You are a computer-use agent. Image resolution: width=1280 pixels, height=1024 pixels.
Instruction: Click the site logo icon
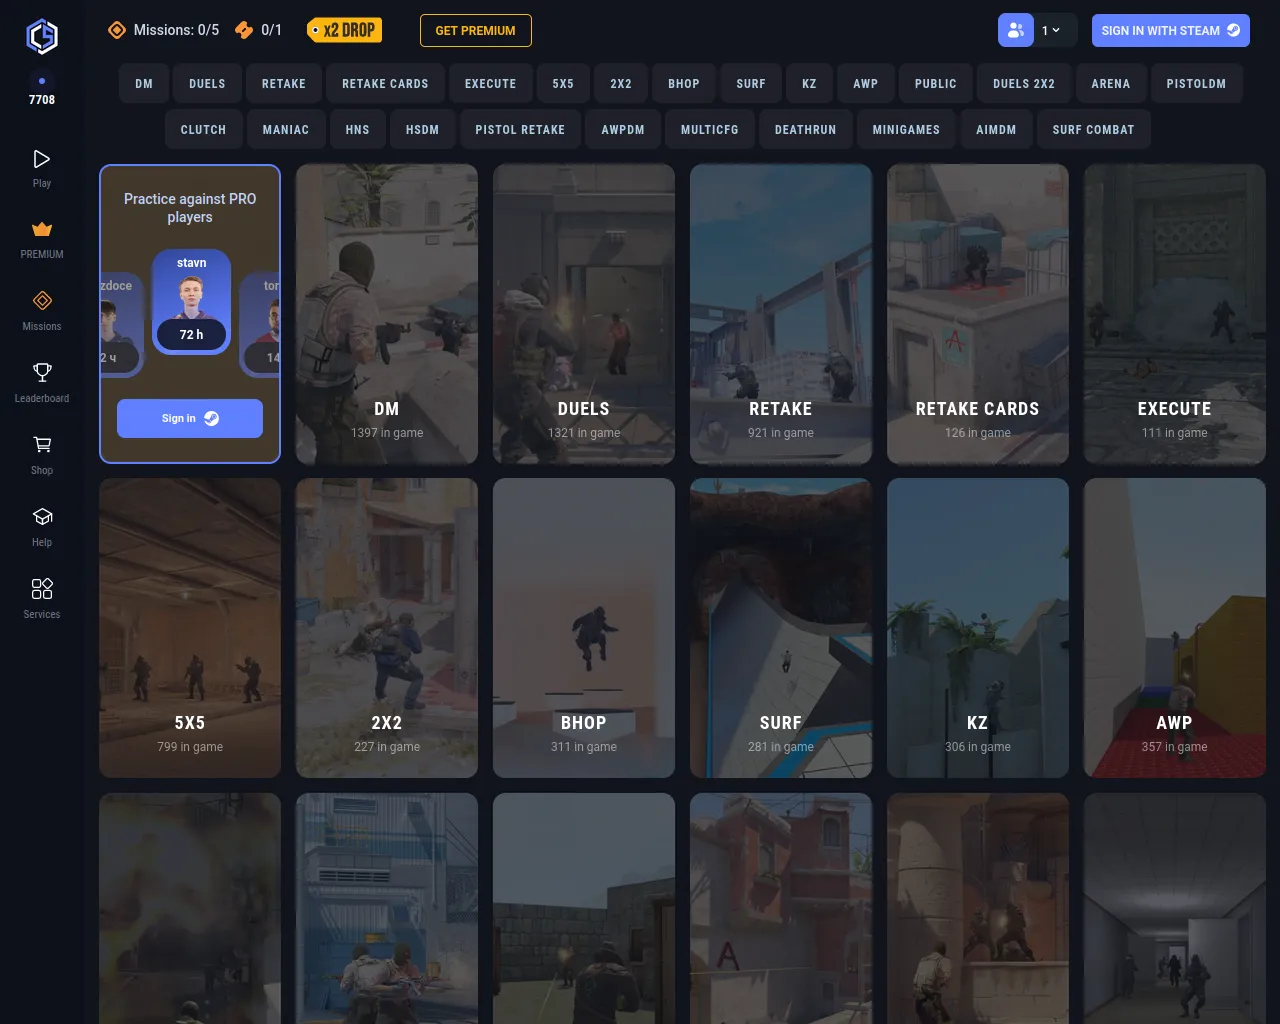42,37
